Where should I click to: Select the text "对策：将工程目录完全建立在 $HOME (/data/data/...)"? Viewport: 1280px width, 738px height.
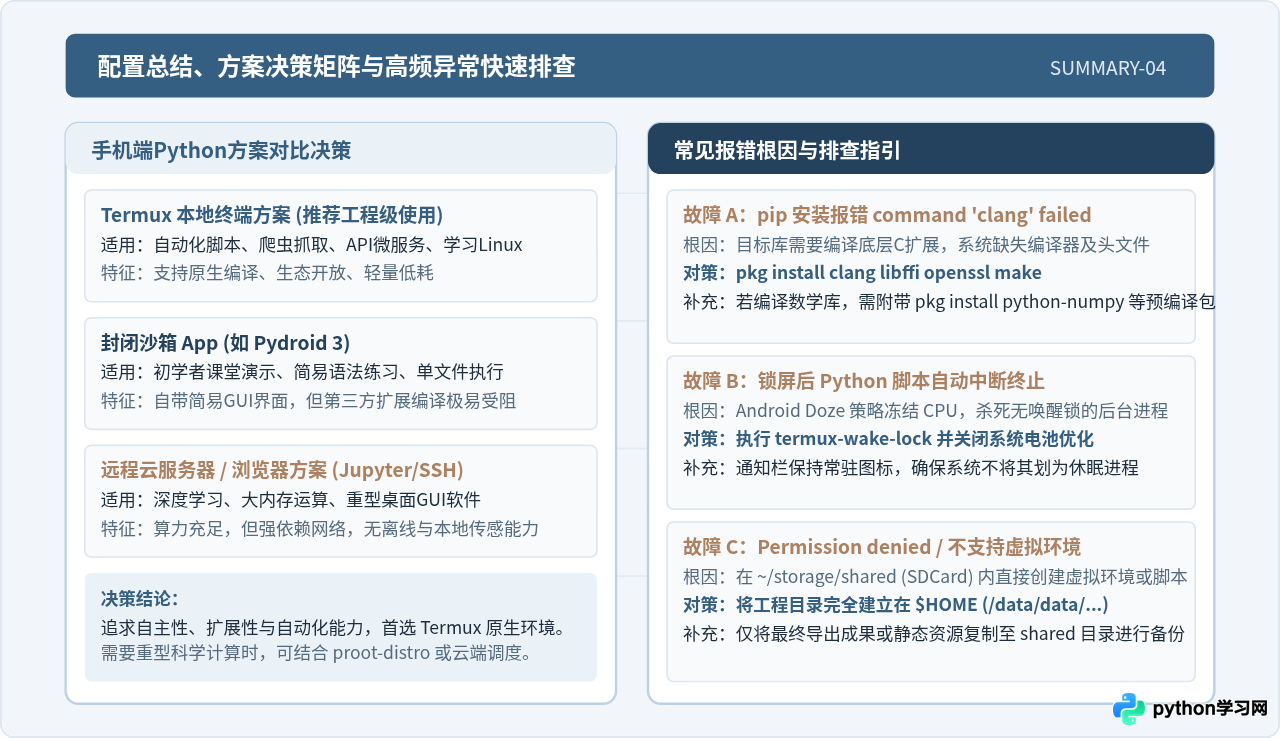tap(895, 604)
